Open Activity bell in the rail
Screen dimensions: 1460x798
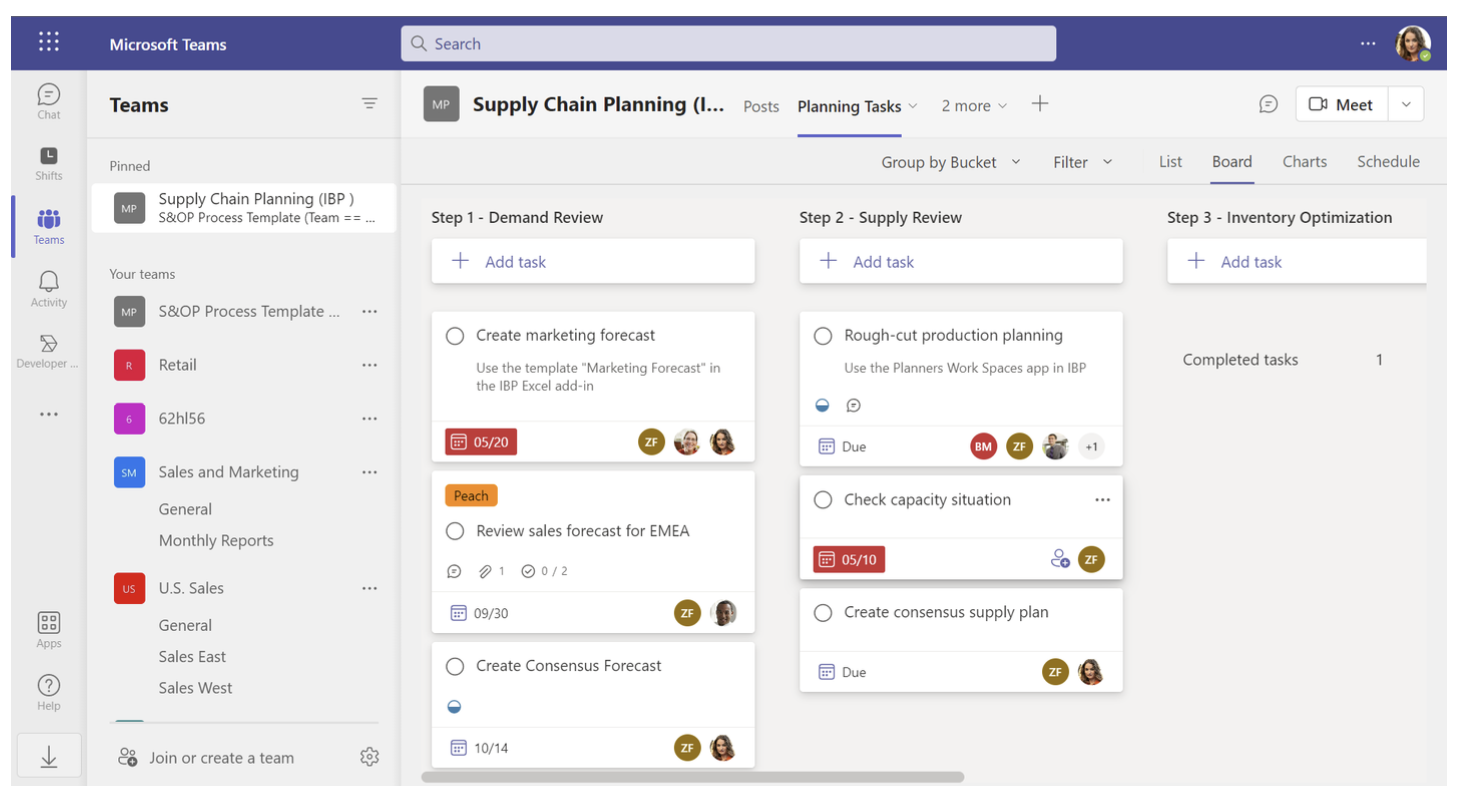coord(49,289)
